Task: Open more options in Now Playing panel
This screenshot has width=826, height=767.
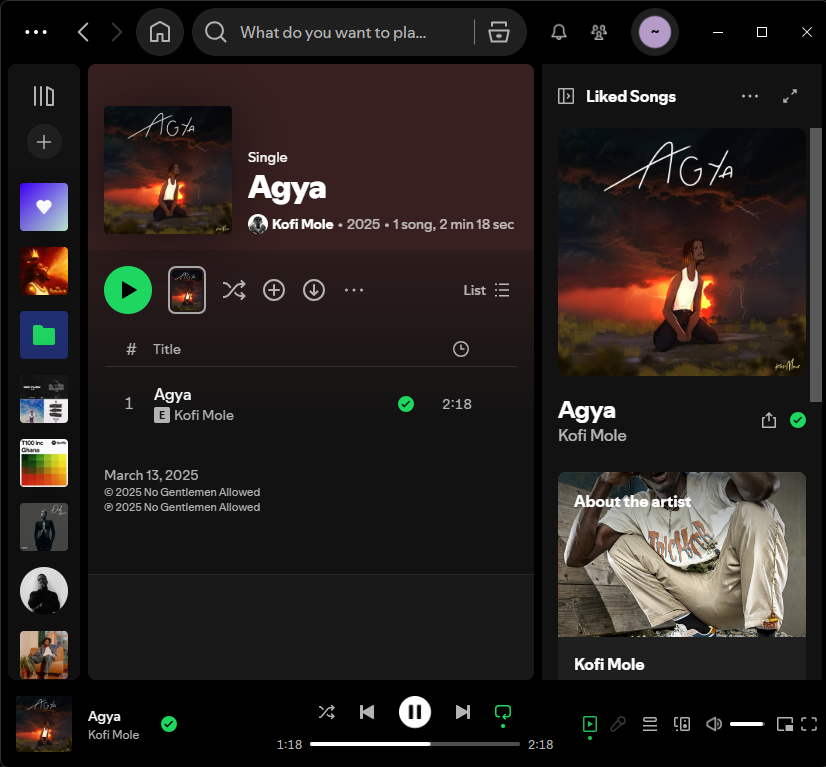Action: [750, 96]
